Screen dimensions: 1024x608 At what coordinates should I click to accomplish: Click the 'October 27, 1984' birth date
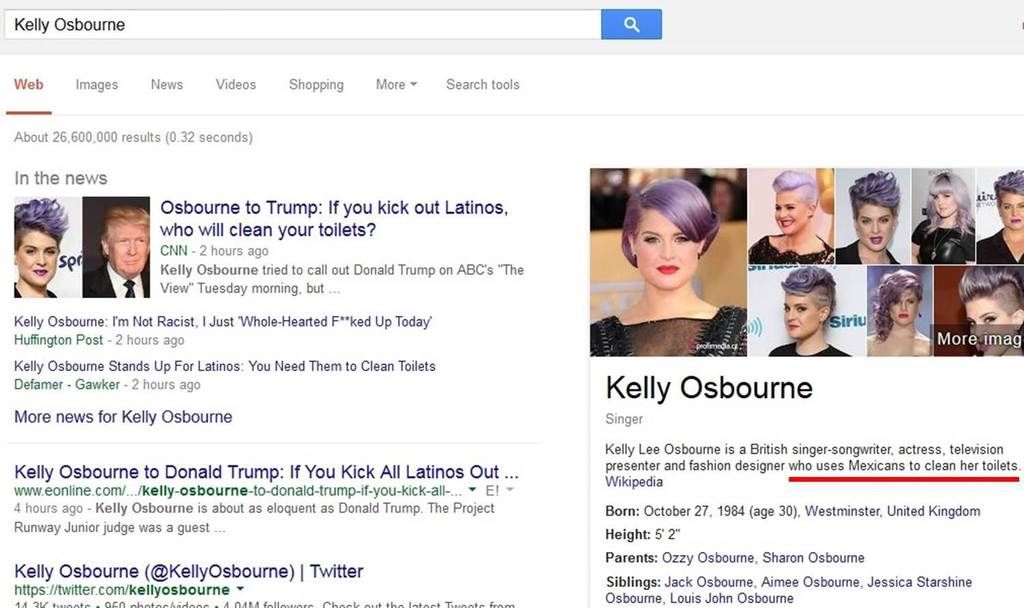coord(695,511)
